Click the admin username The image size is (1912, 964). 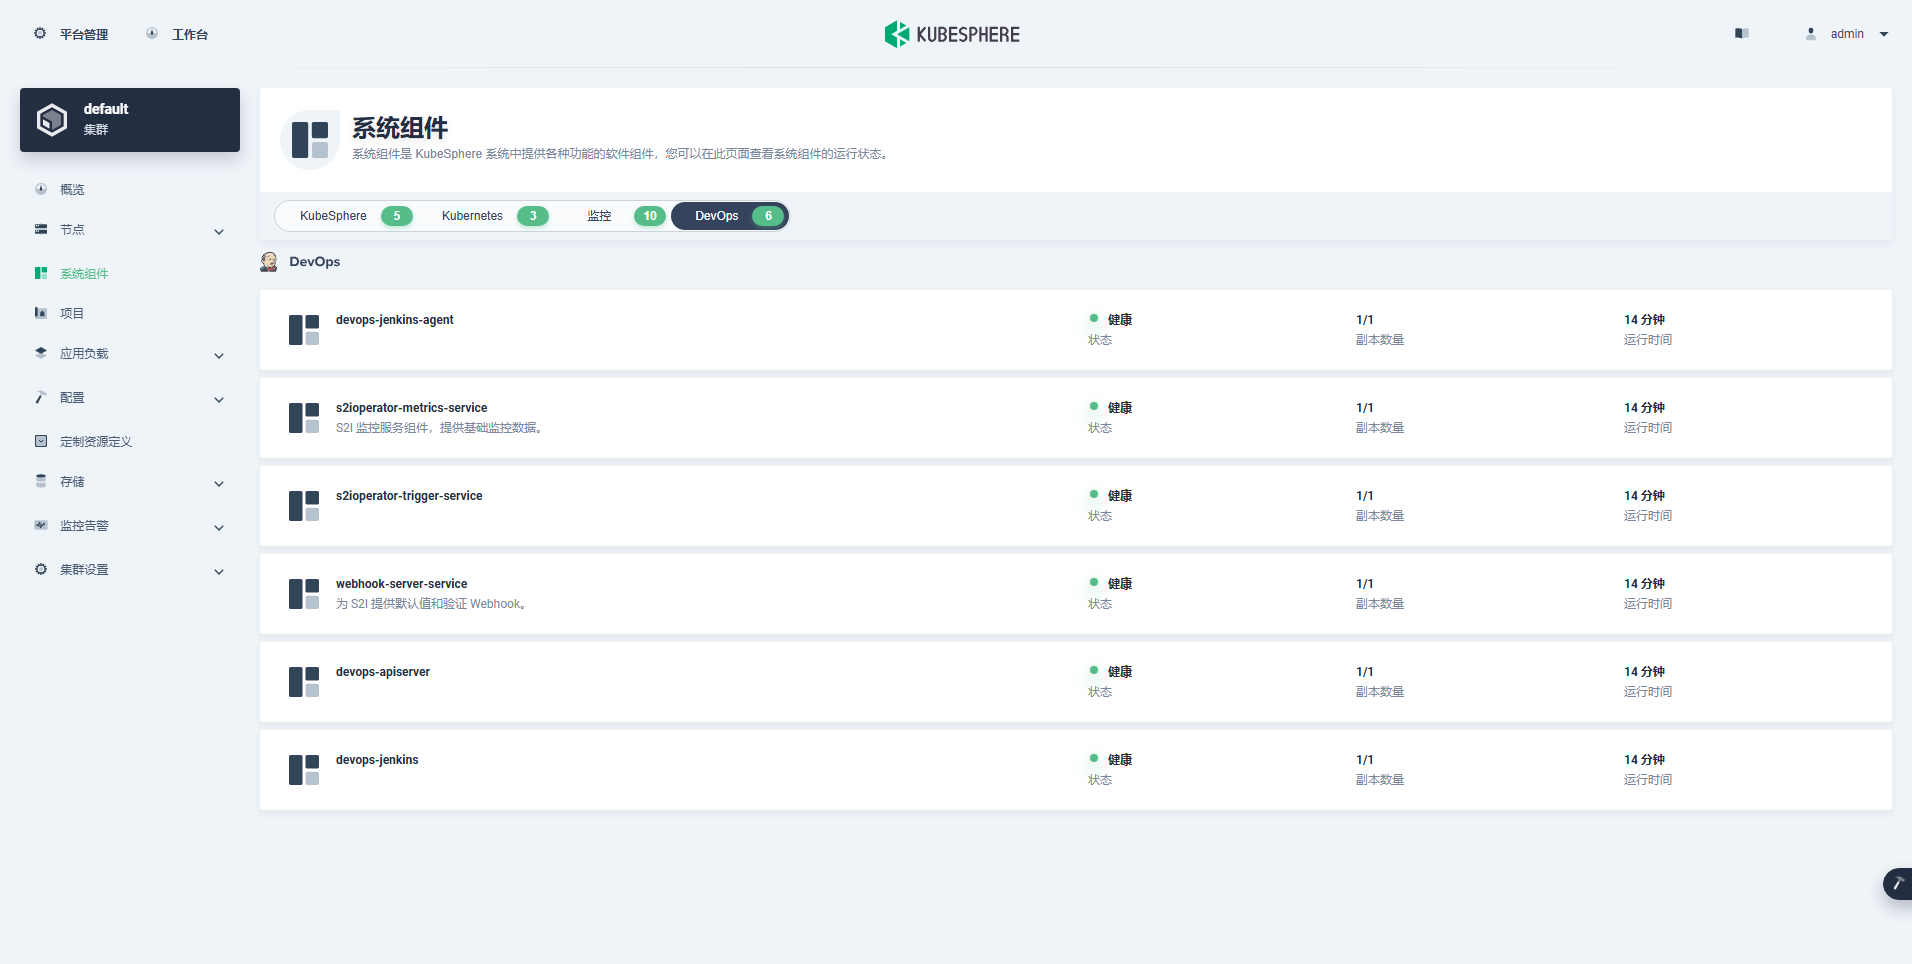point(1847,34)
